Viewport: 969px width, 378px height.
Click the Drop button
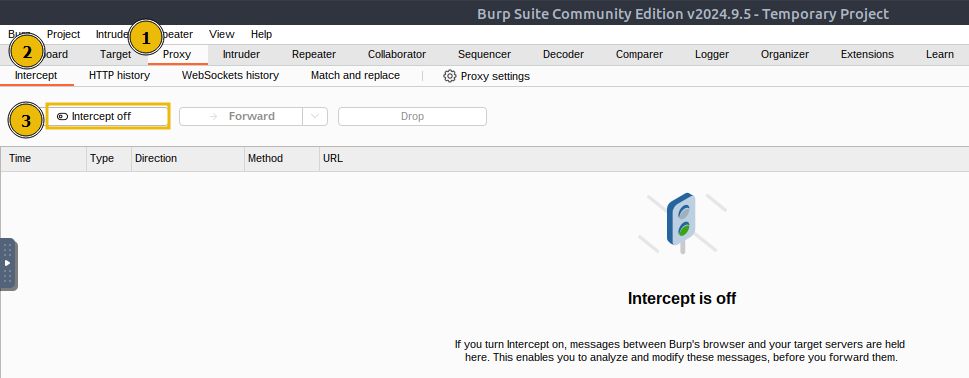tap(412, 116)
